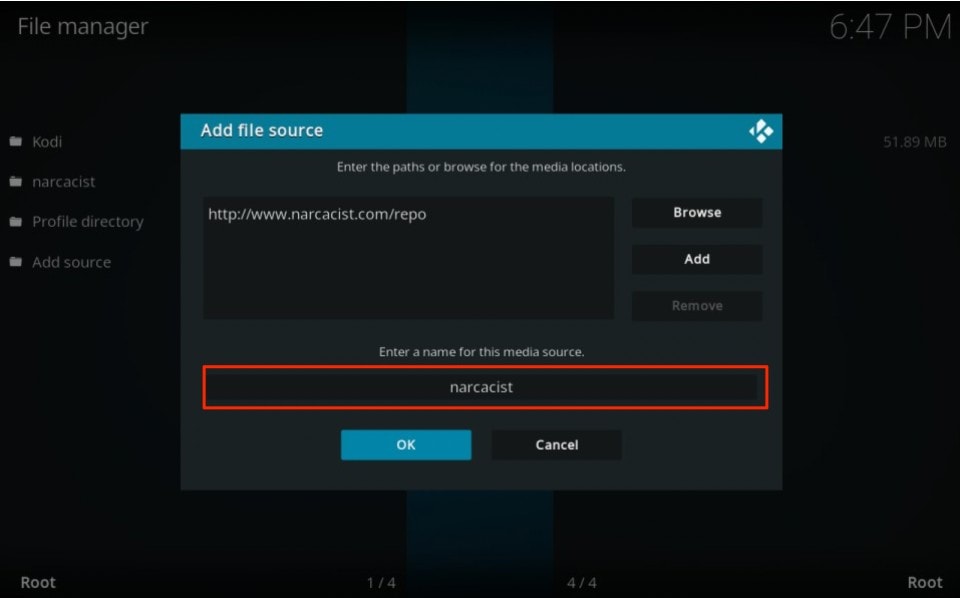Click the Root label at bottom left
This screenshot has width=960, height=598.
tap(38, 582)
